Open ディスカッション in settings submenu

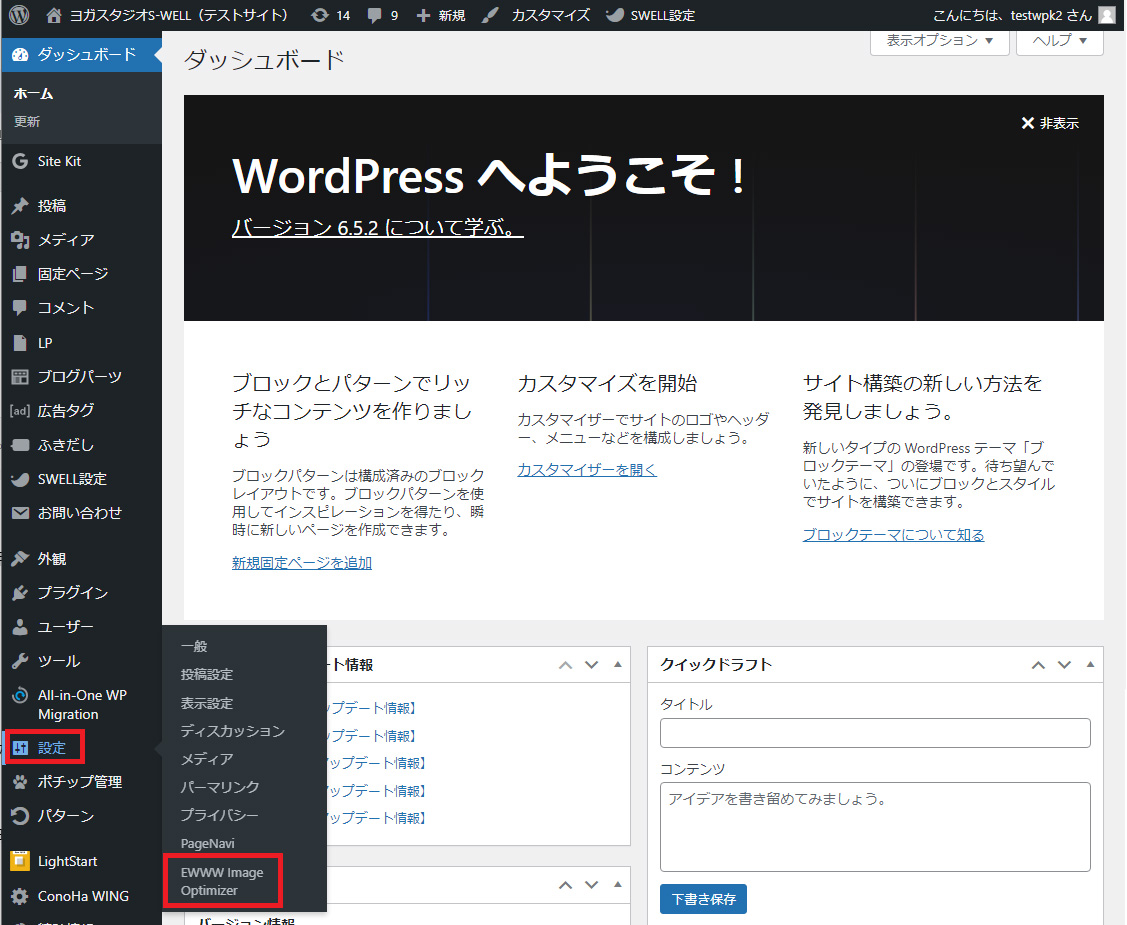point(233,731)
